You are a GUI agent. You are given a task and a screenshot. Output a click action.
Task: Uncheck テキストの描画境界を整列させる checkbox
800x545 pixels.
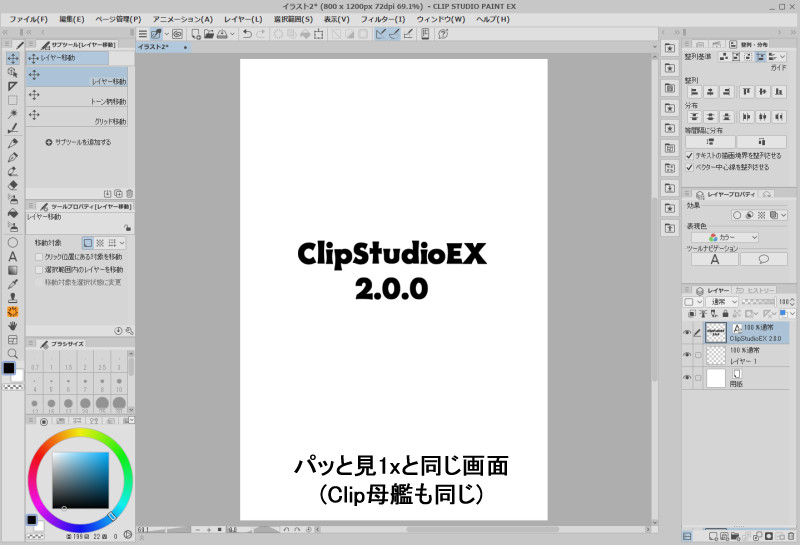point(689,156)
